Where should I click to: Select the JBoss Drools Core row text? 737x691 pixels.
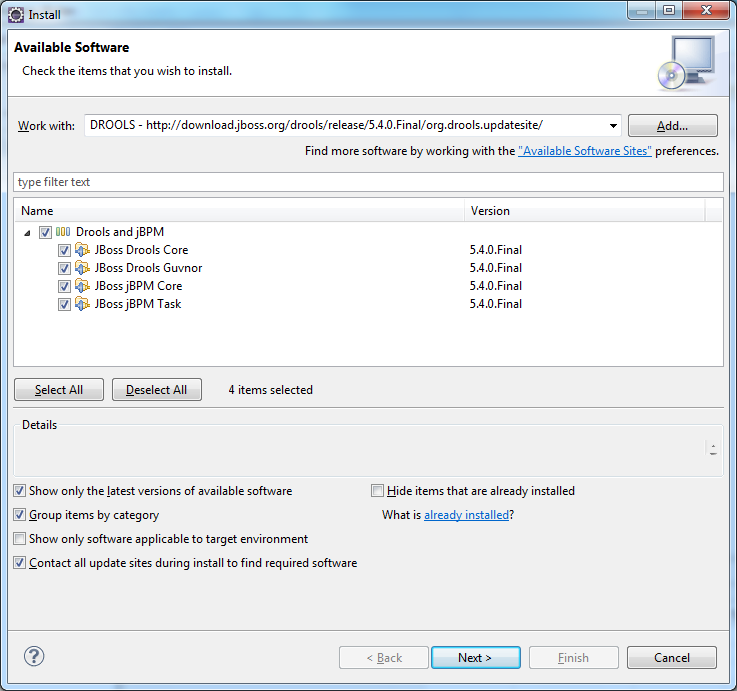pyautogui.click(x=141, y=250)
